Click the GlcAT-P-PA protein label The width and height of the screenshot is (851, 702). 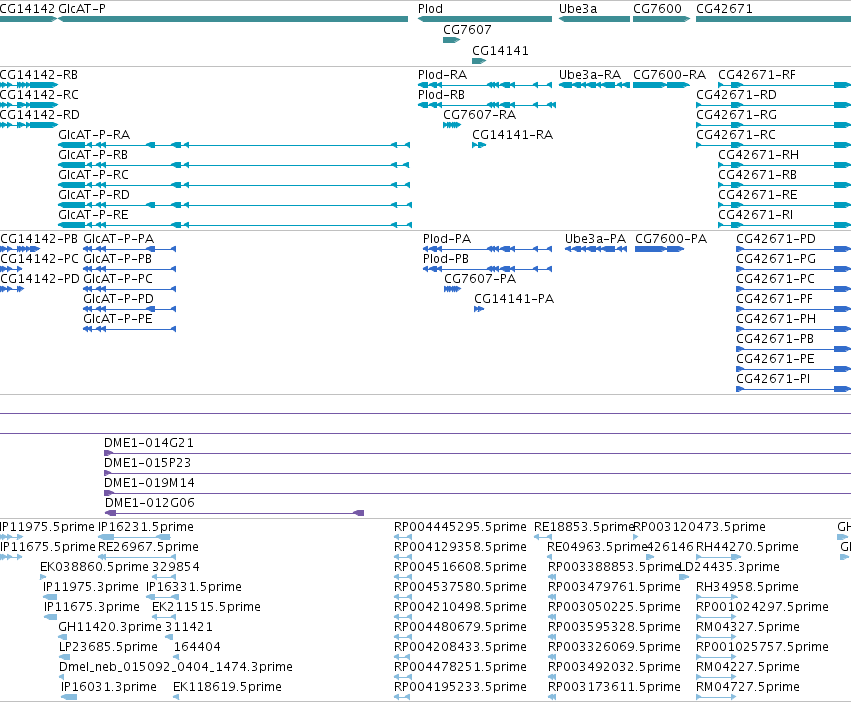click(118, 238)
